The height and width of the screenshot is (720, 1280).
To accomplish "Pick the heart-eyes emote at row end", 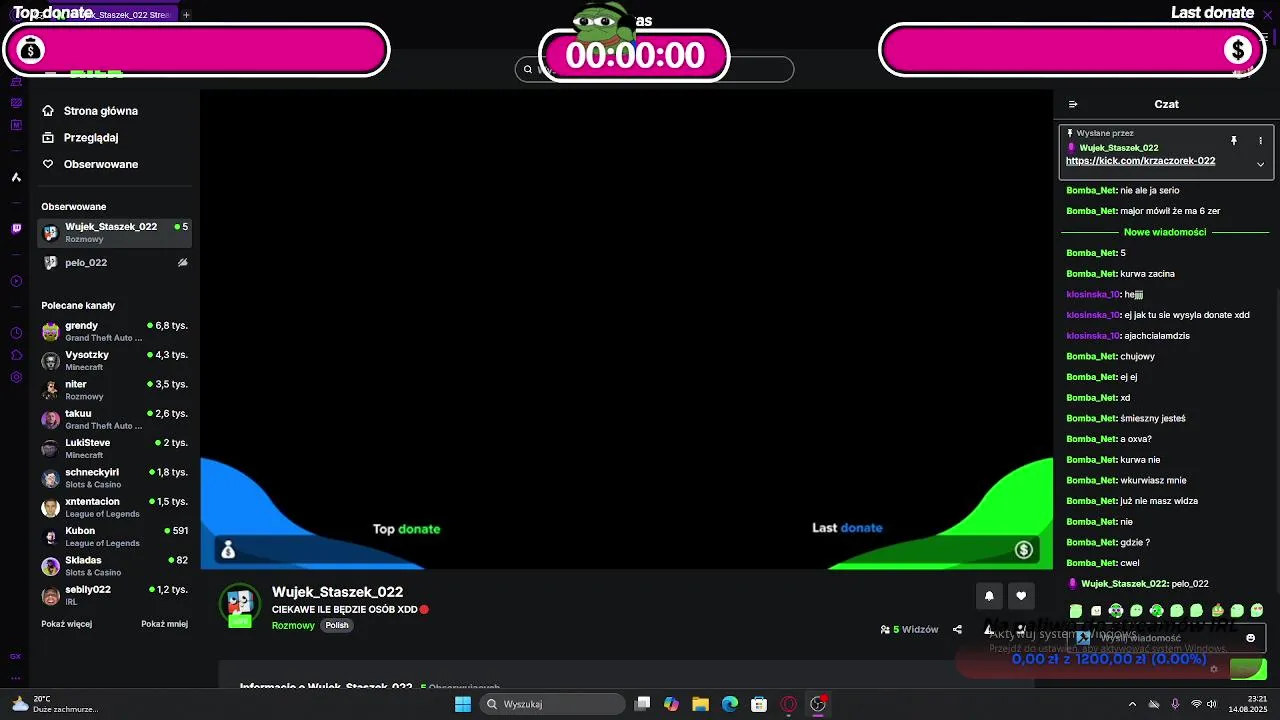I will (1257, 610).
